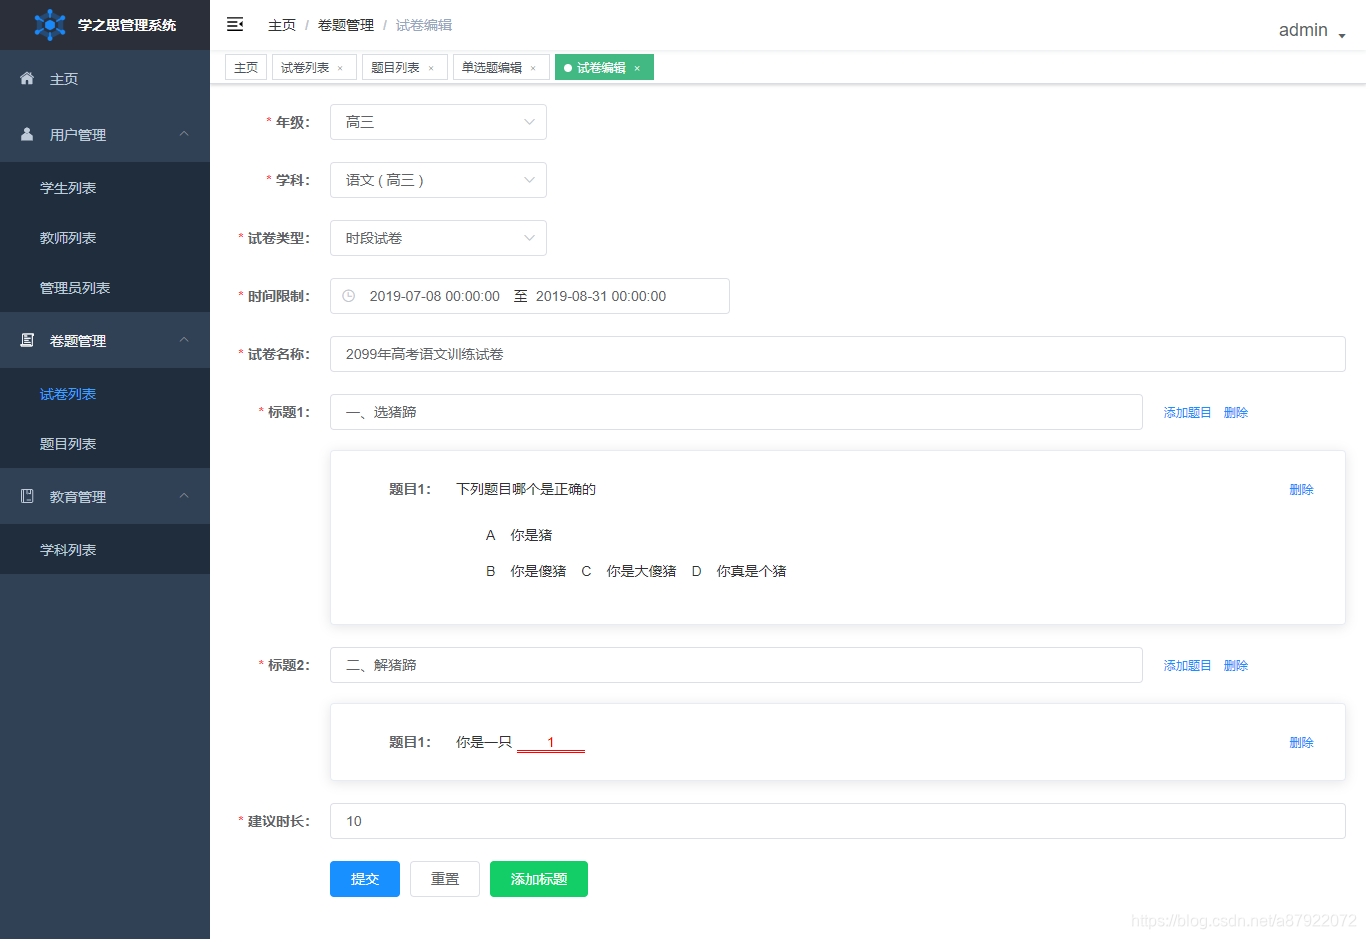Click 卷题管理 in the breadcrumb

coord(346,25)
